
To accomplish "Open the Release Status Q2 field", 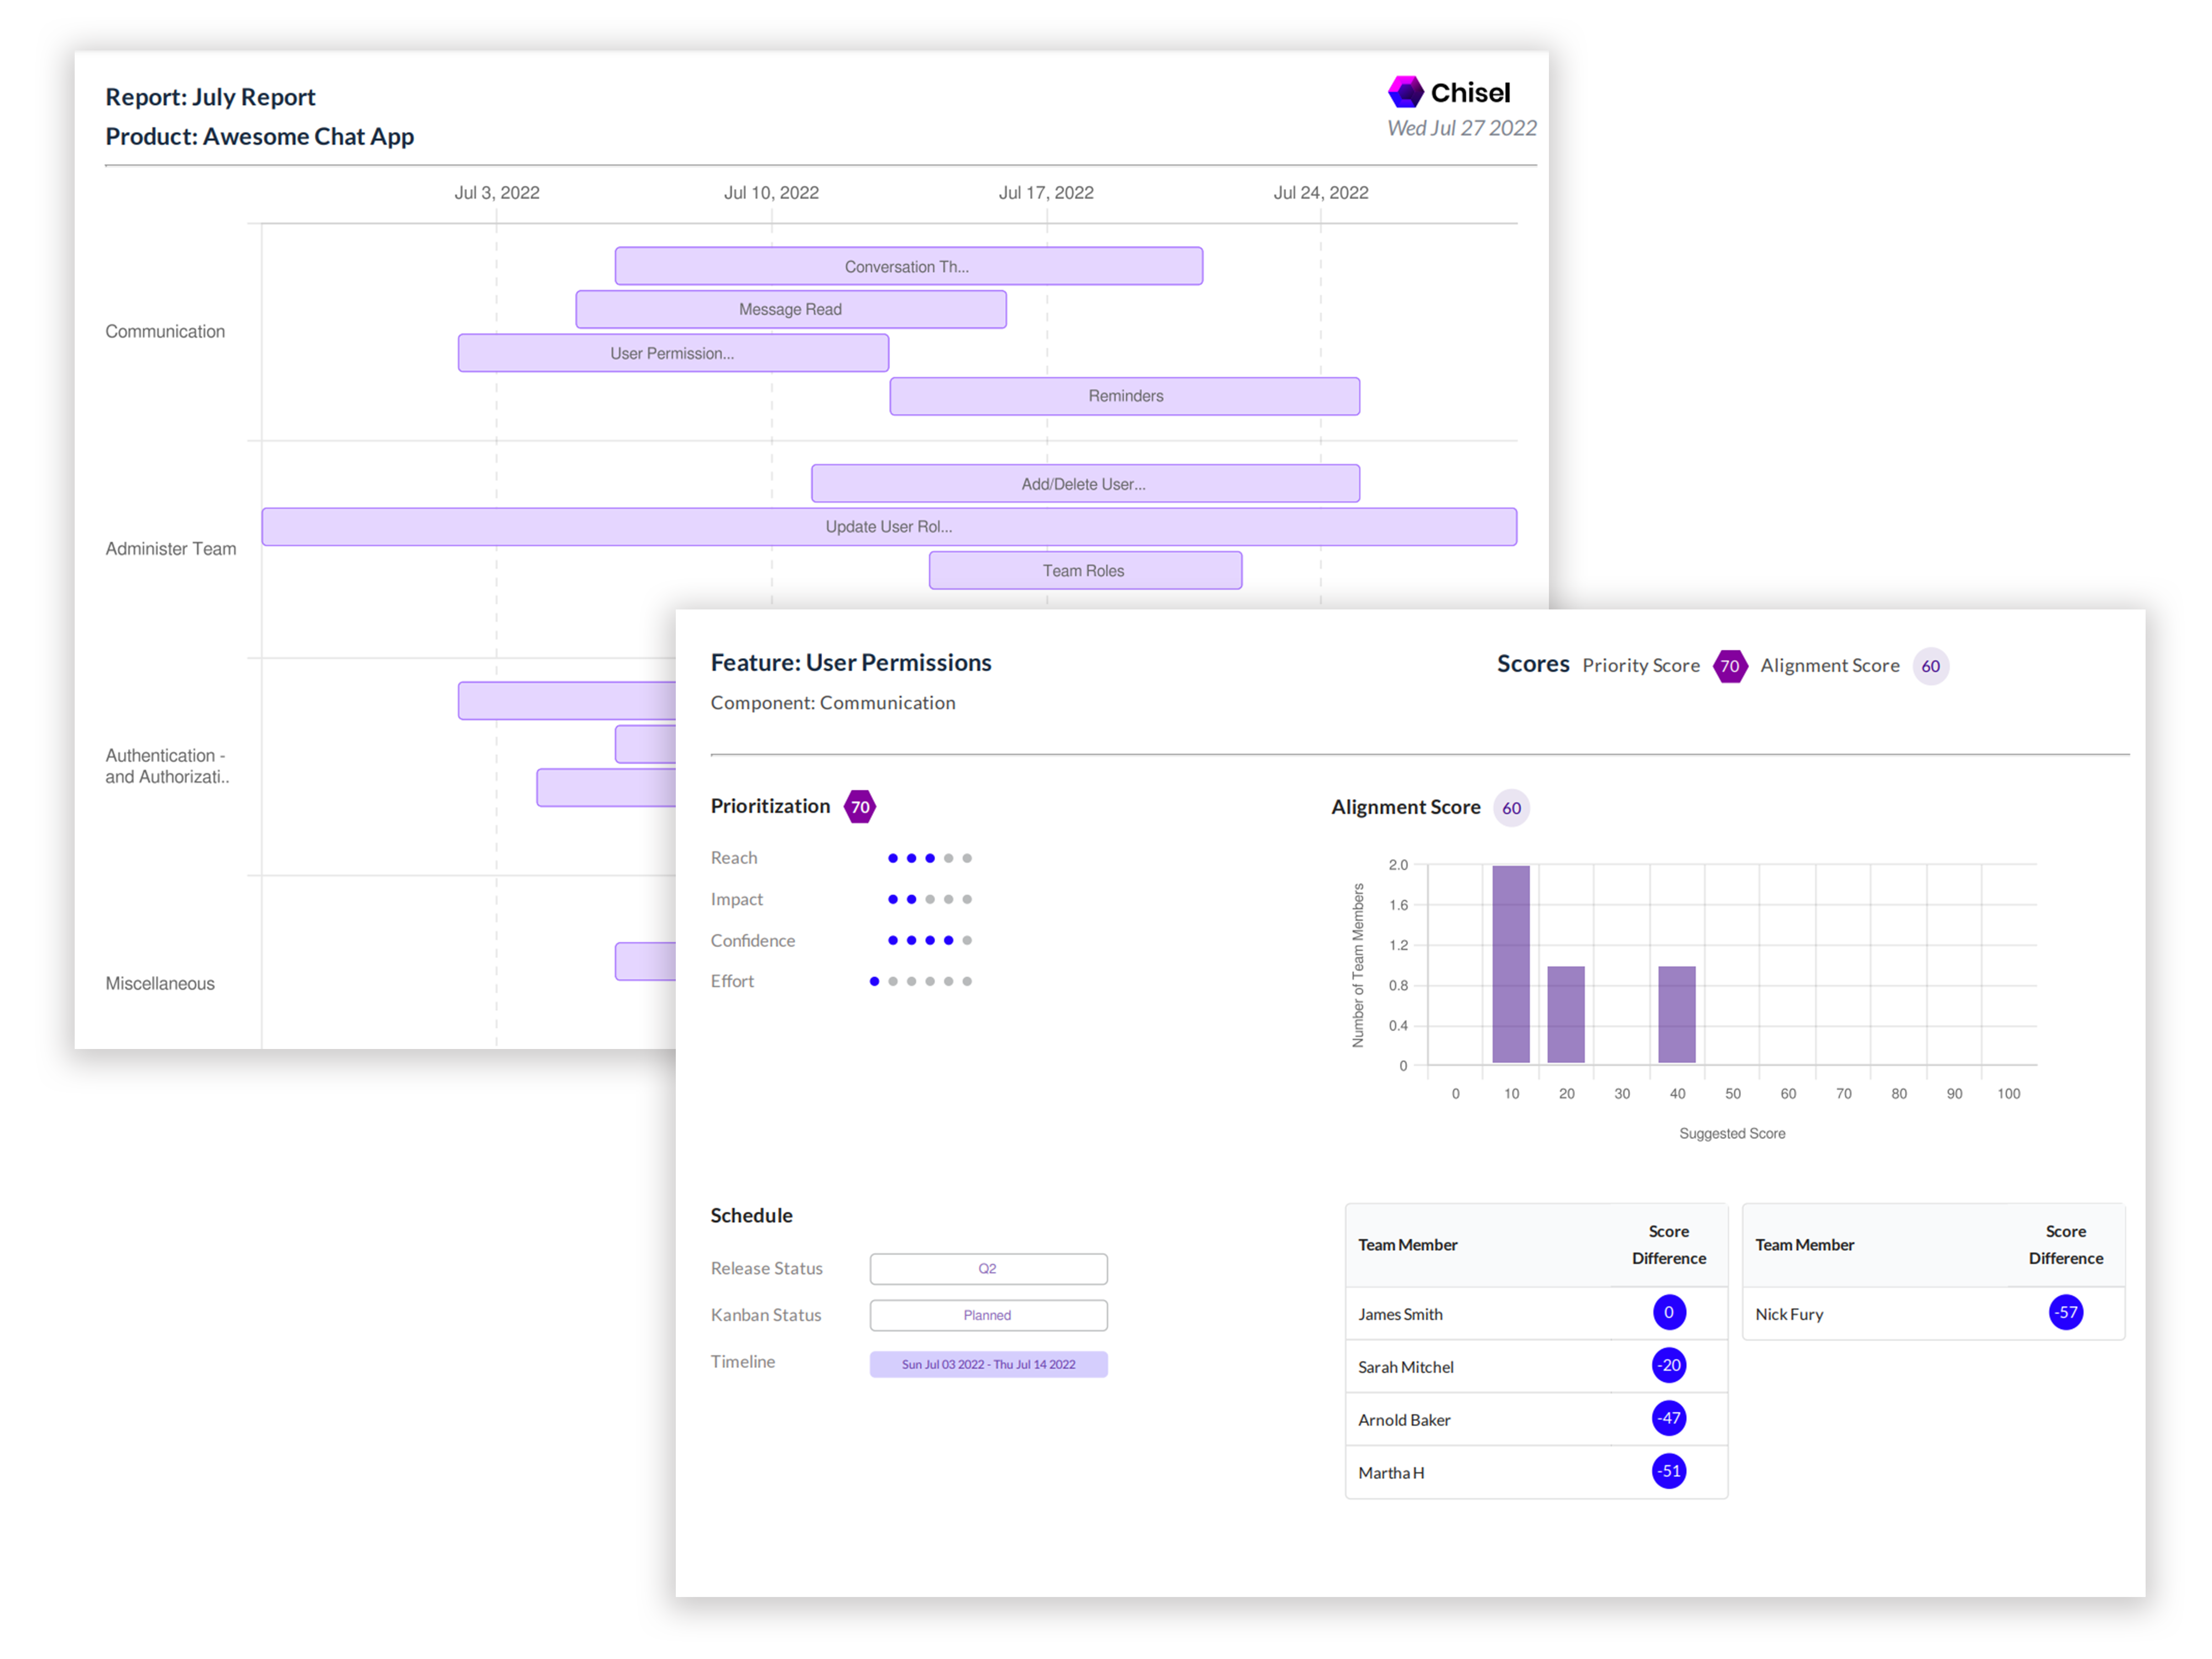I will (988, 1268).
